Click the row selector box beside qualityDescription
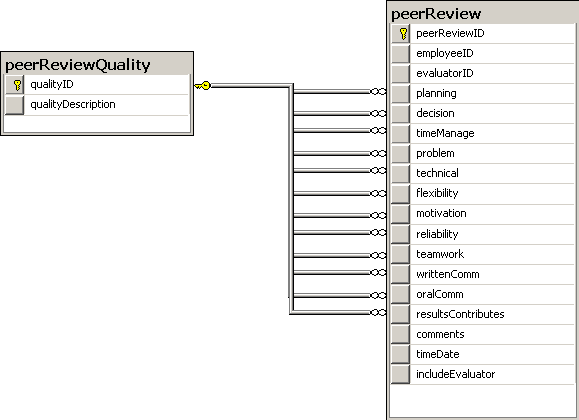 15,105
